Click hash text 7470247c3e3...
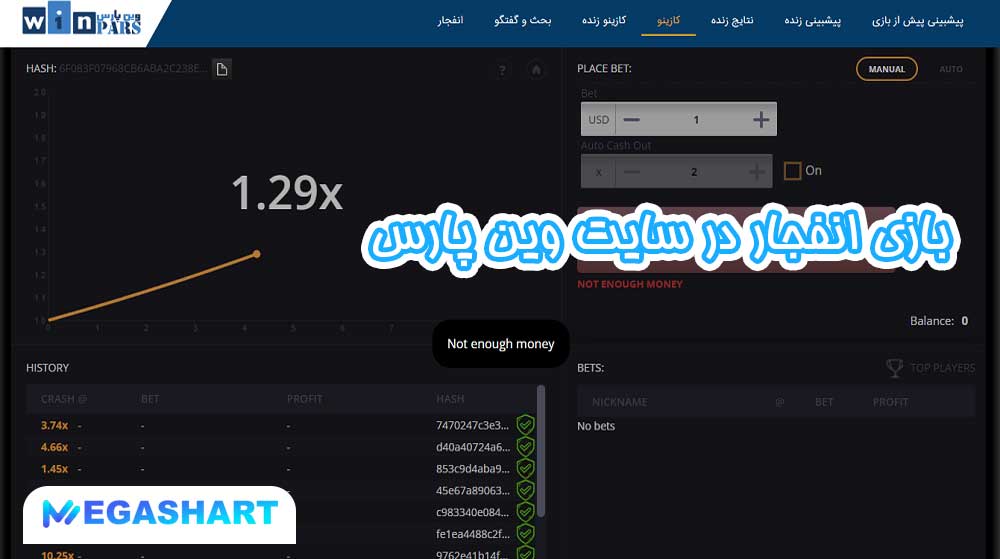 [x=473, y=425]
